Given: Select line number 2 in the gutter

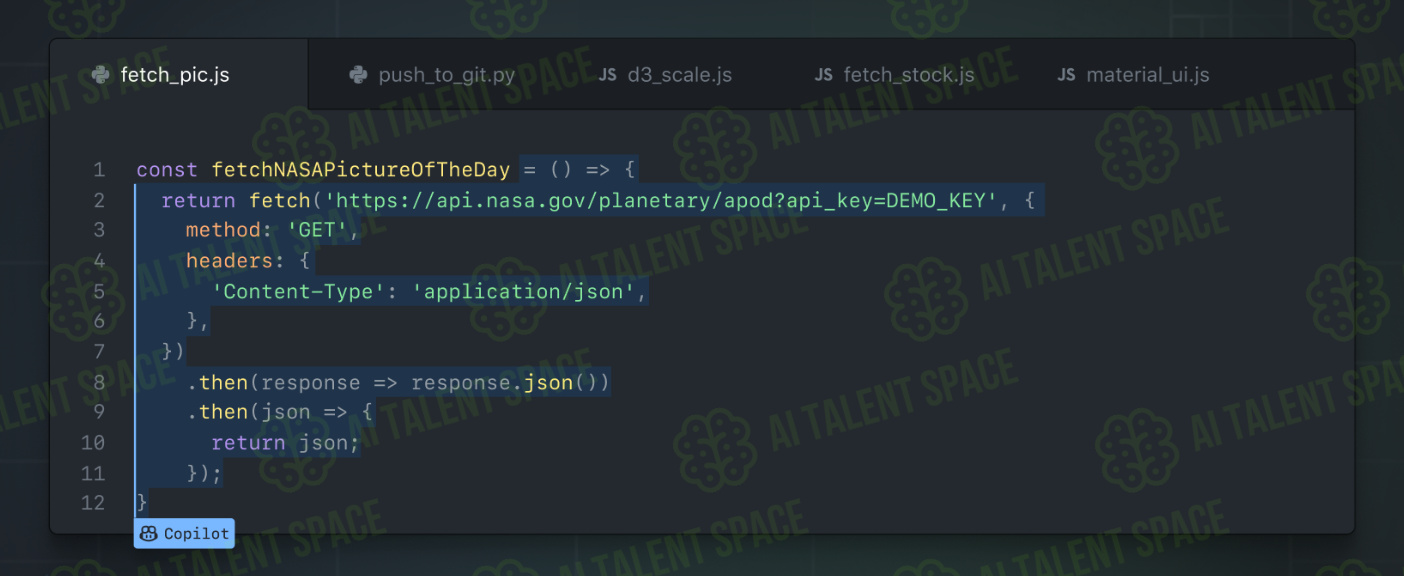Looking at the screenshot, I should 99,200.
